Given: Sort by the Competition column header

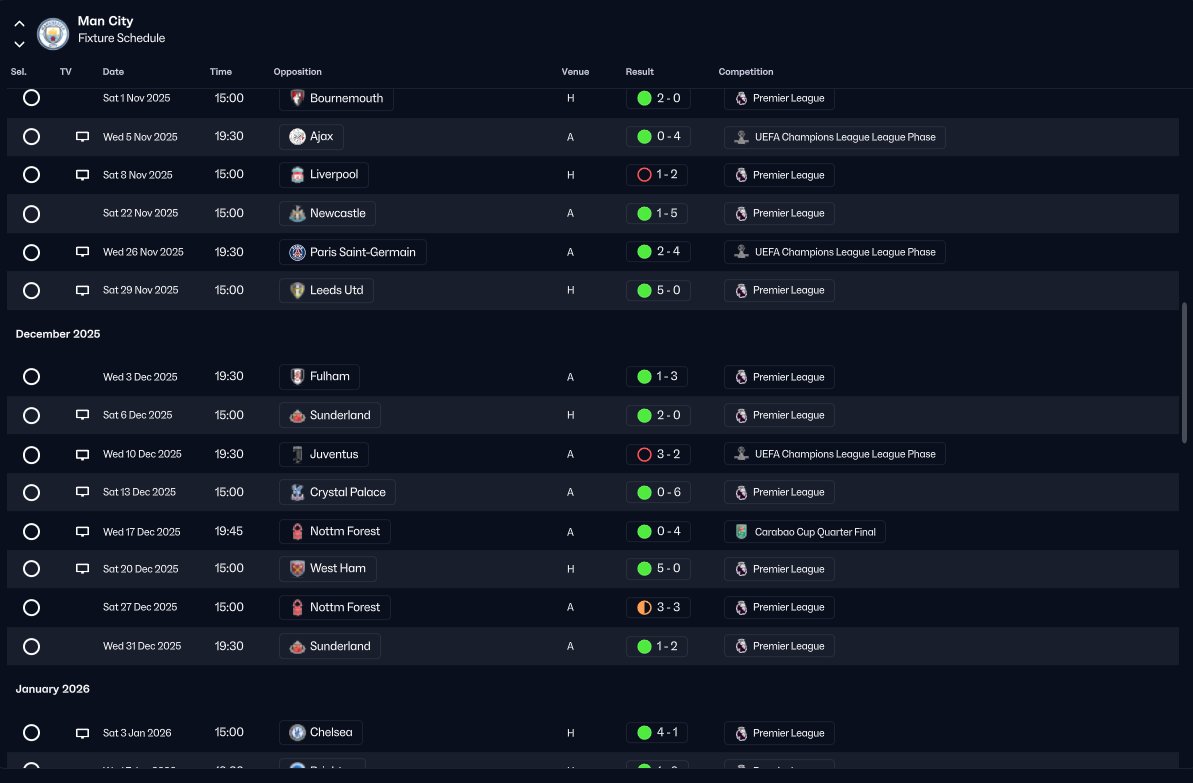Looking at the screenshot, I should point(746,72).
